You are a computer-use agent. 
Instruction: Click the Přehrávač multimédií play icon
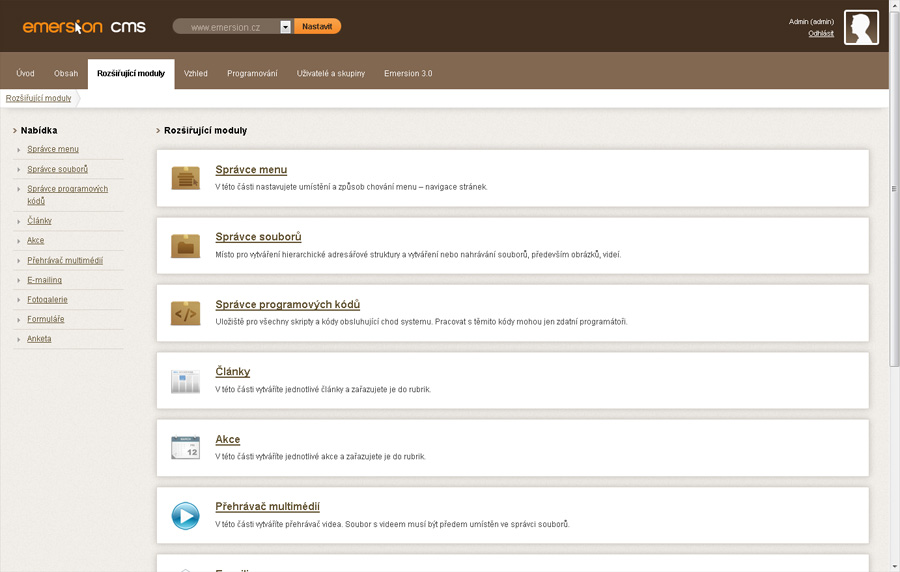[x=185, y=515]
